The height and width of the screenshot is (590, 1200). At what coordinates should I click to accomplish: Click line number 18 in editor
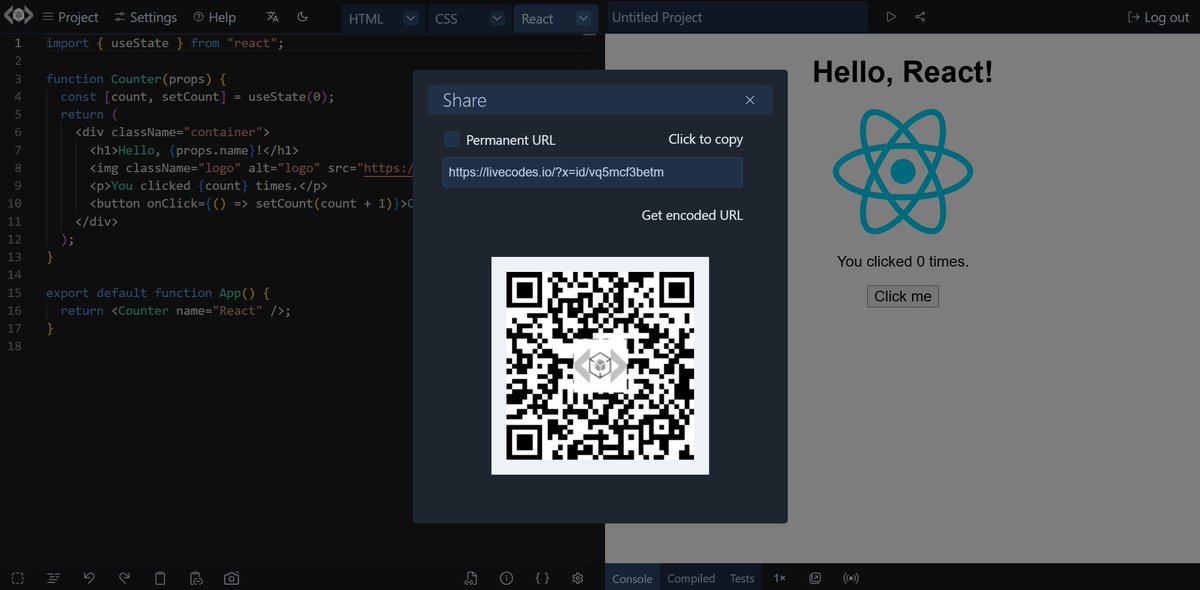[x=14, y=346]
